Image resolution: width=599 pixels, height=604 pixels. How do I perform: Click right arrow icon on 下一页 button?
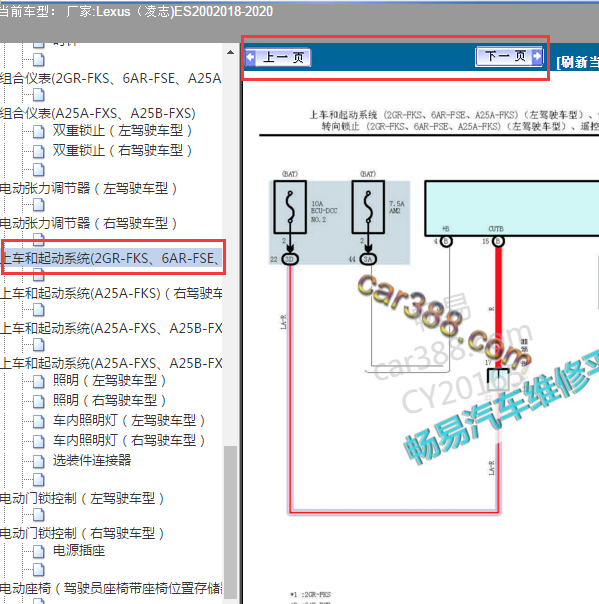[x=537, y=57]
